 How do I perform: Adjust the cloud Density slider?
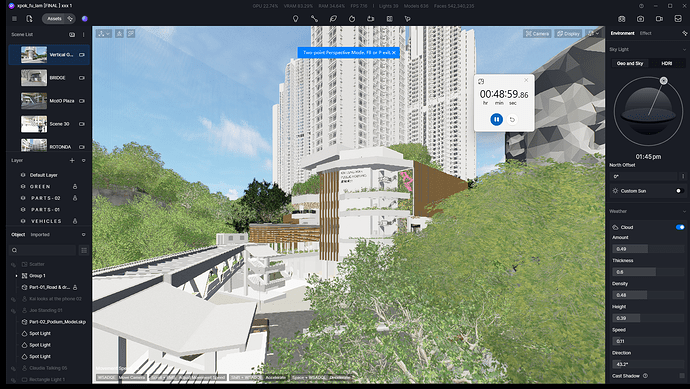pyautogui.click(x=648, y=295)
